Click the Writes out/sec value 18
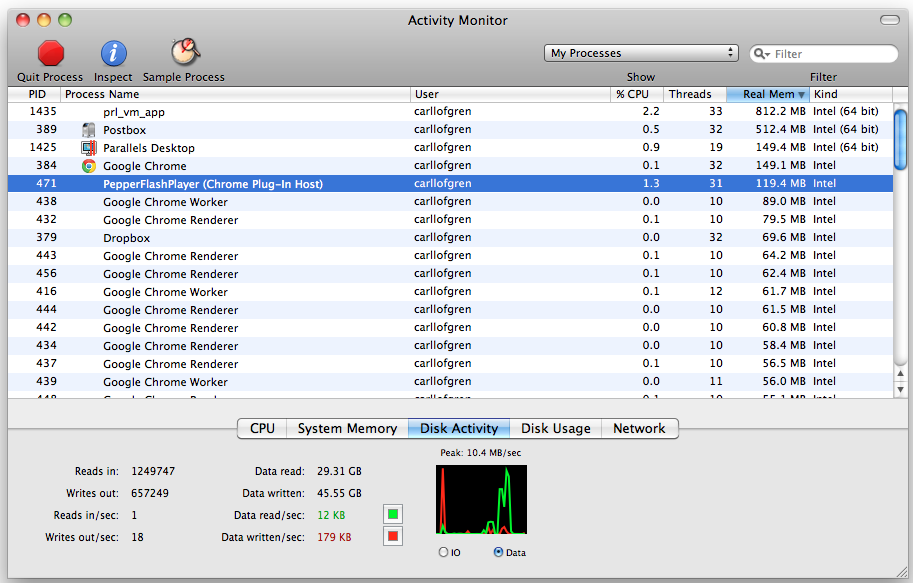 tap(137, 537)
